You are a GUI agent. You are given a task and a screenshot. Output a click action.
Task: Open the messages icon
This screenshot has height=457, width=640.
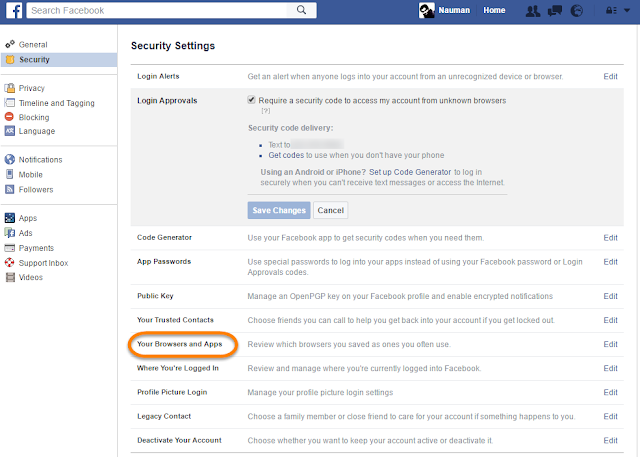[x=555, y=11]
